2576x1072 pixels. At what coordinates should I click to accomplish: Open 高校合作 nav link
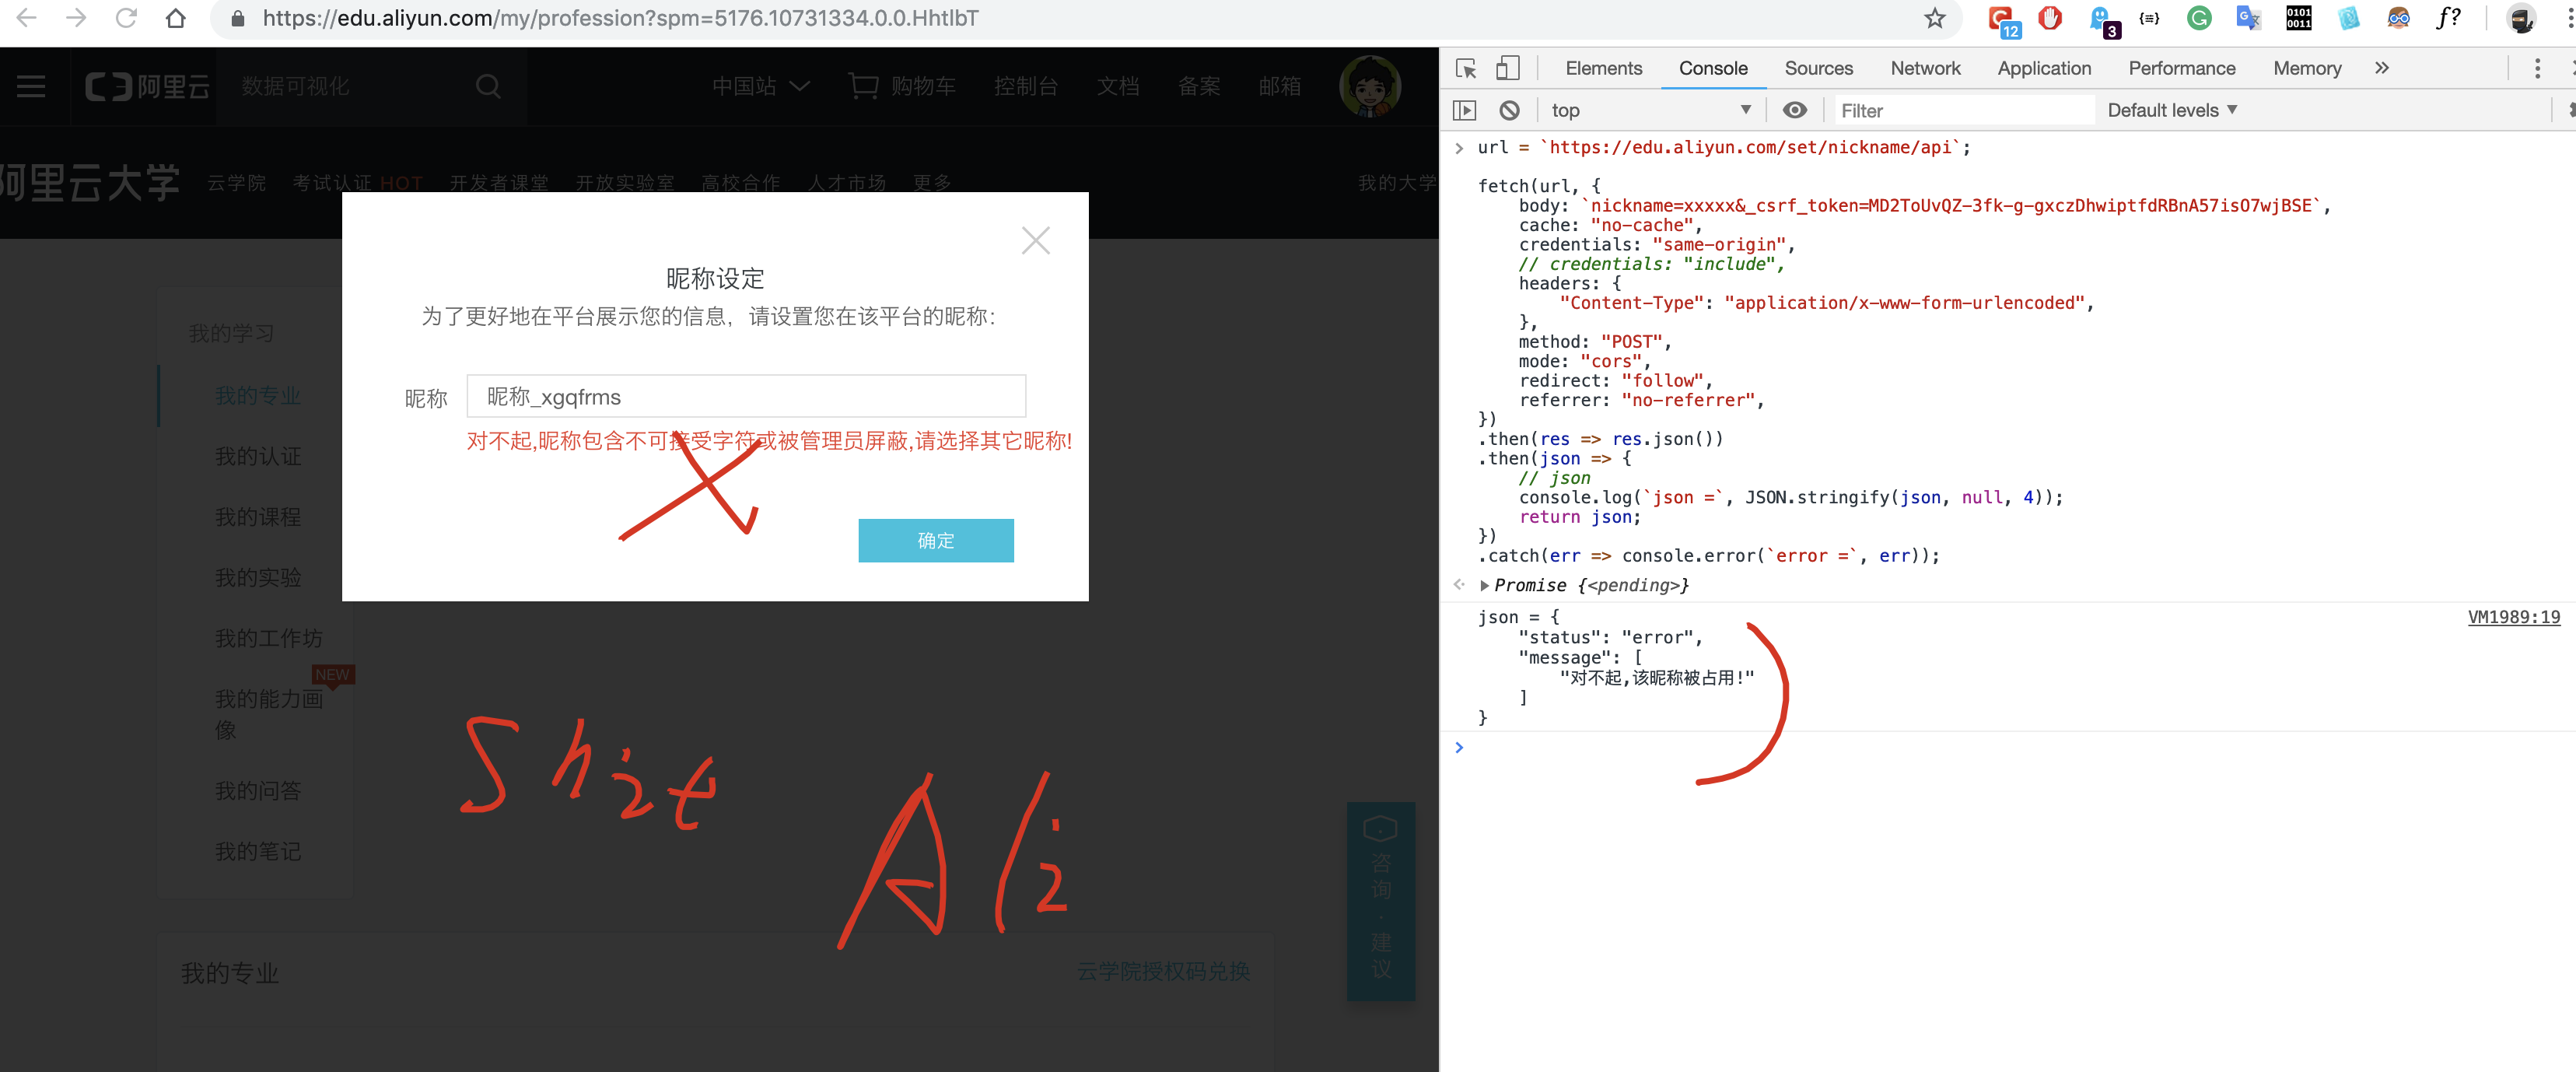(x=741, y=182)
